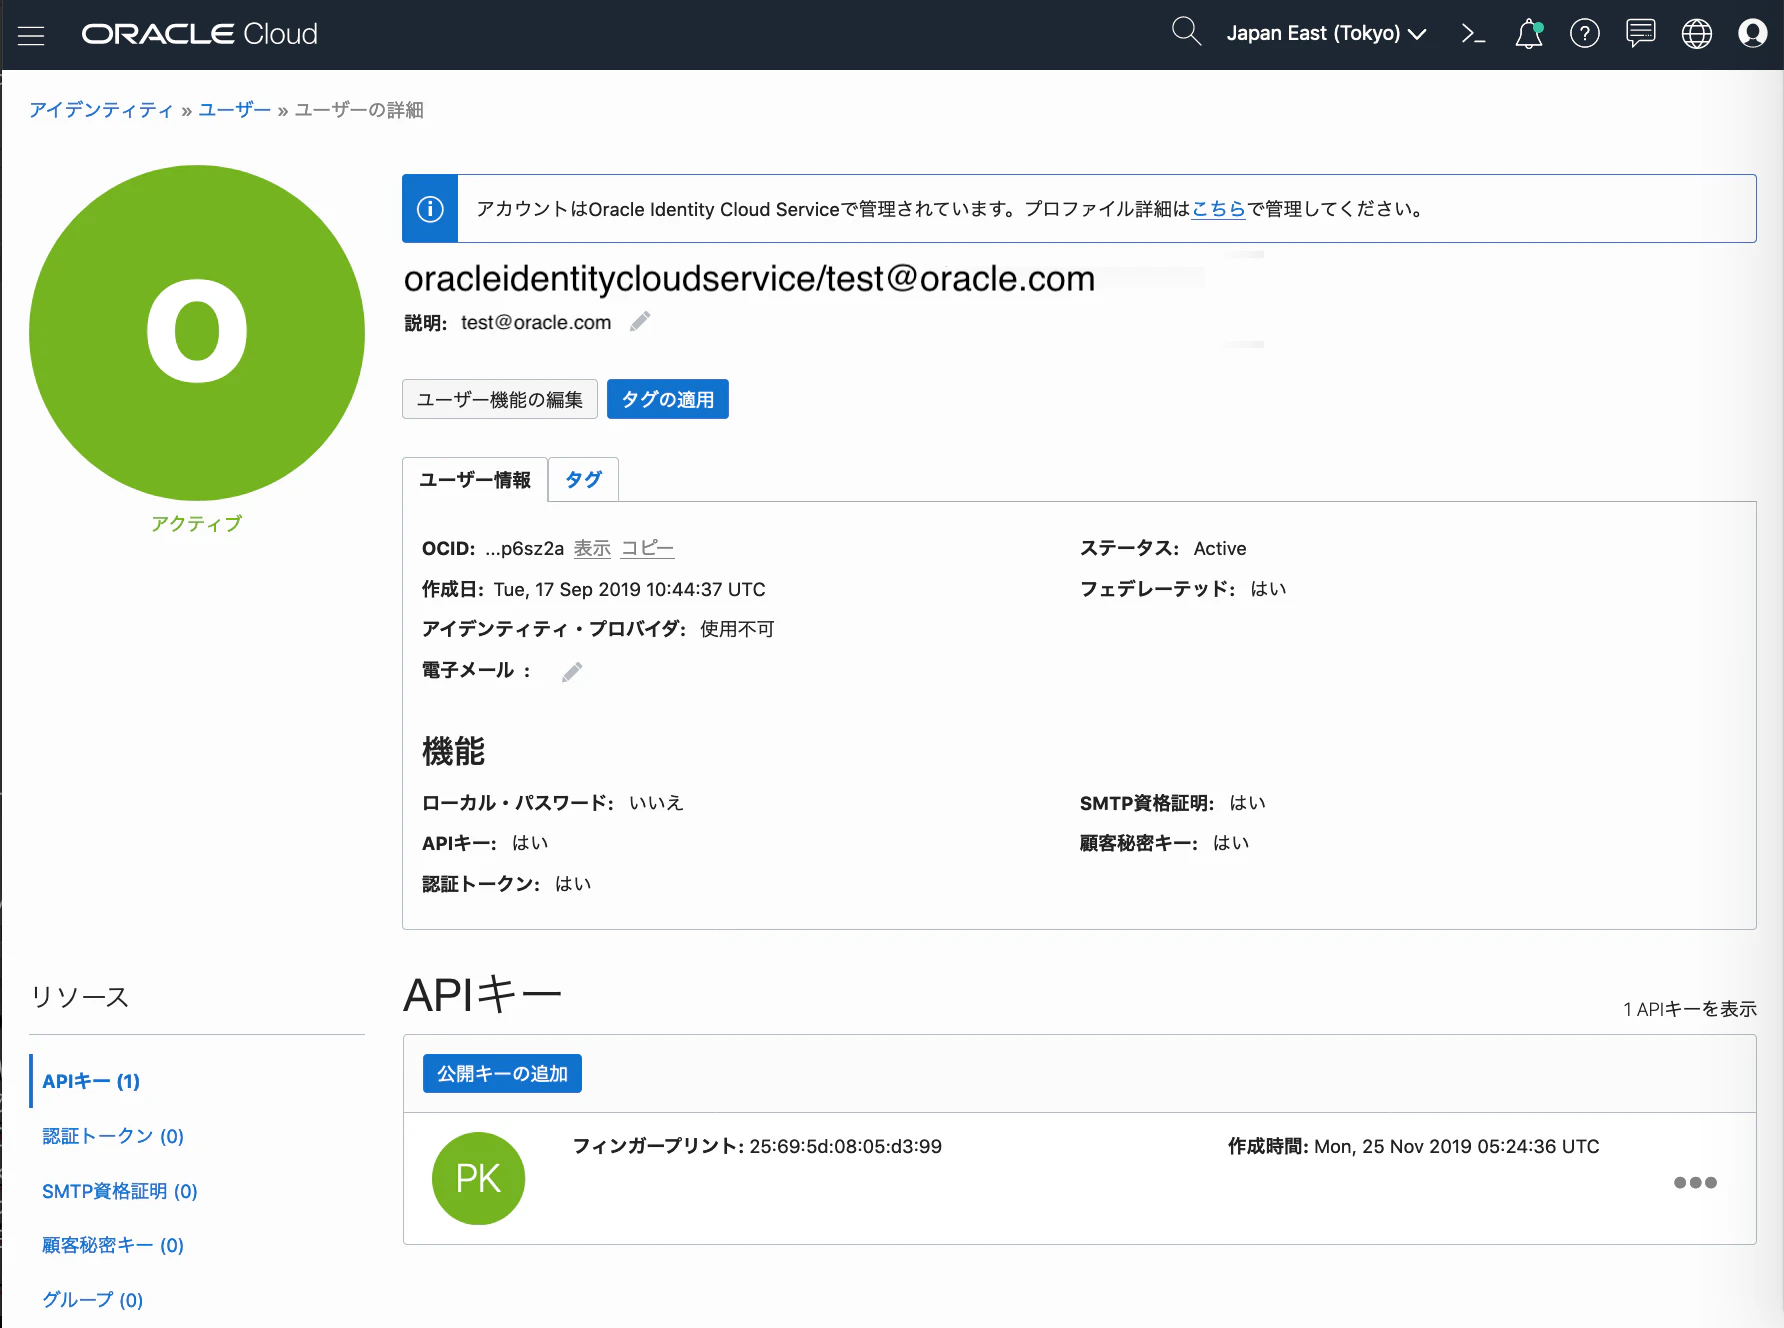
Task: Open the hamburger navigation menu
Action: coord(32,35)
